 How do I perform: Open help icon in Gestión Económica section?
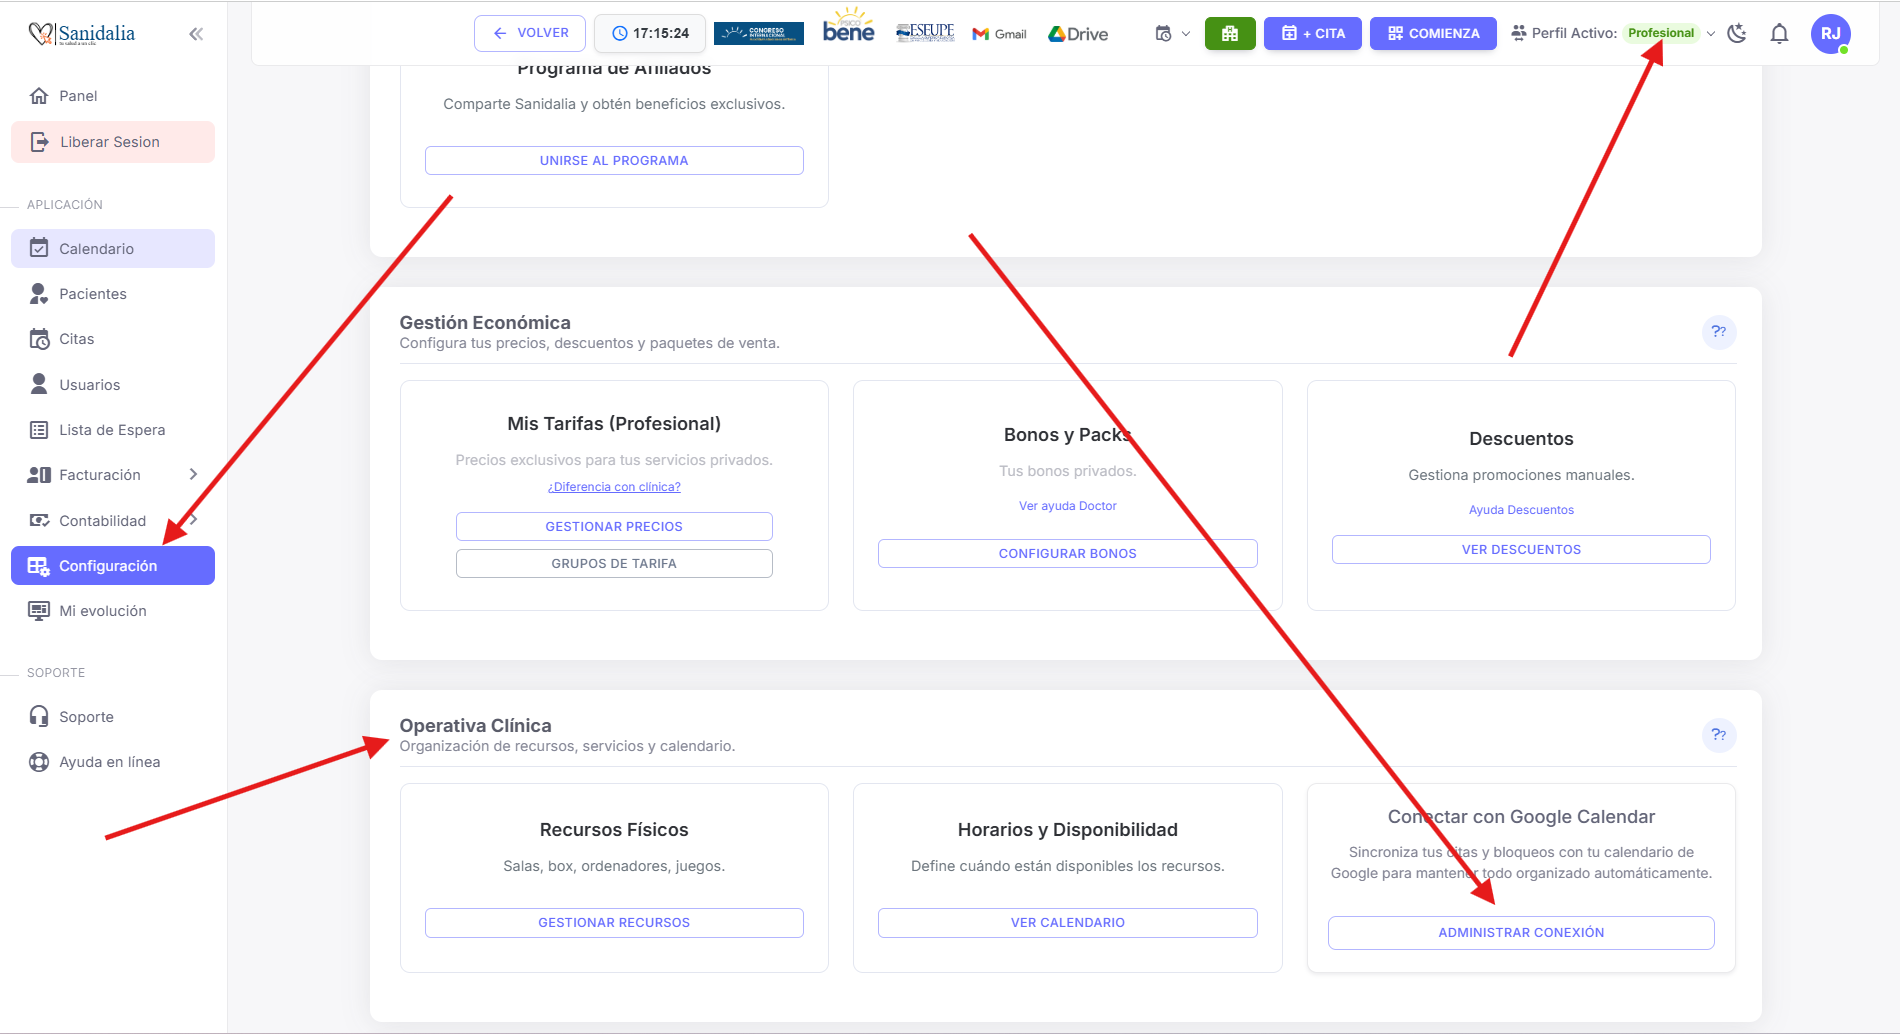click(1718, 332)
